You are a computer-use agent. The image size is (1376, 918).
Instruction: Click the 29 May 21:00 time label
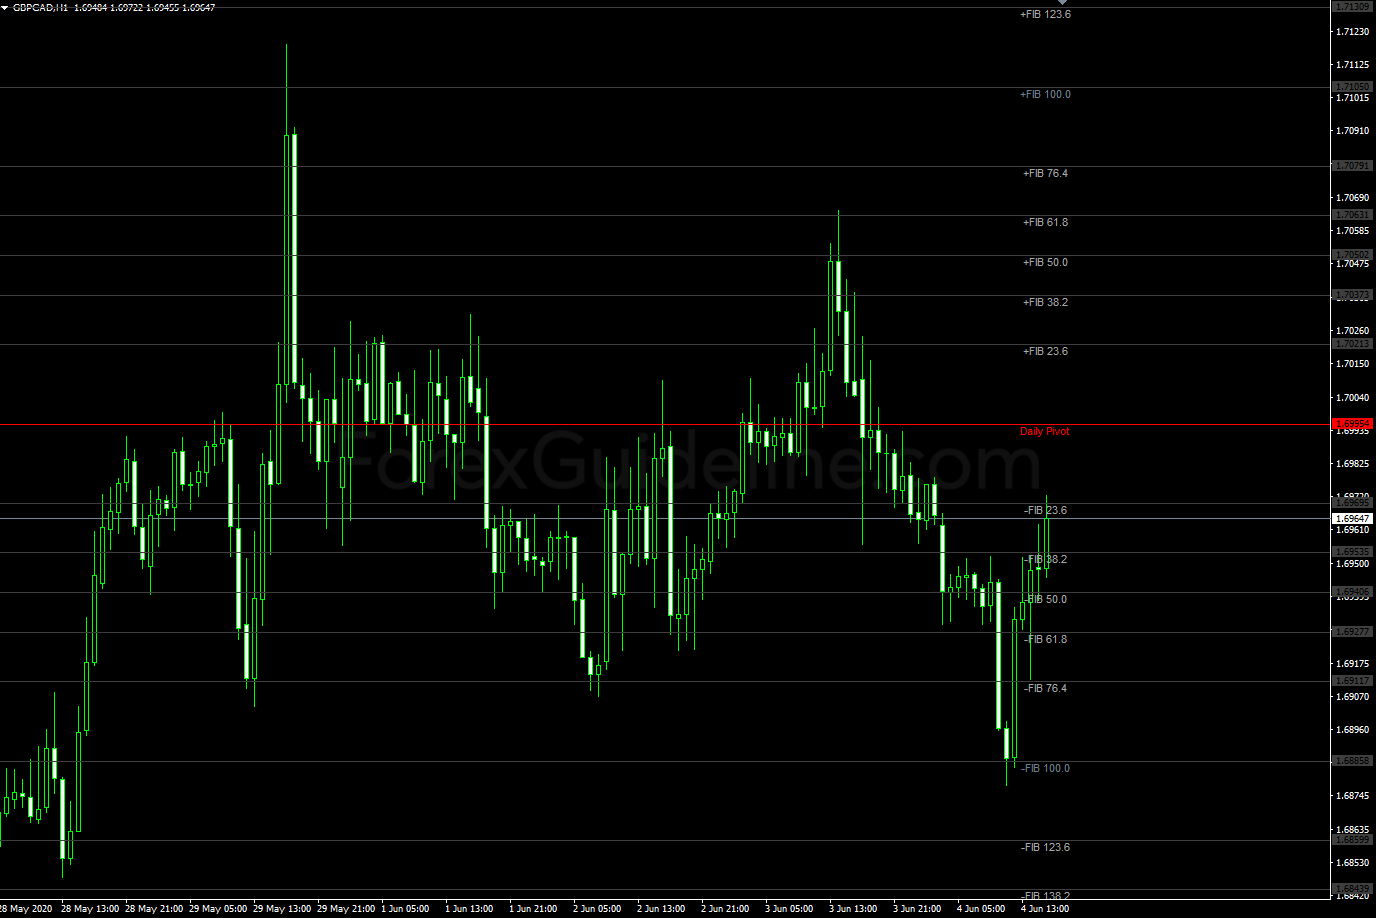[346, 909]
